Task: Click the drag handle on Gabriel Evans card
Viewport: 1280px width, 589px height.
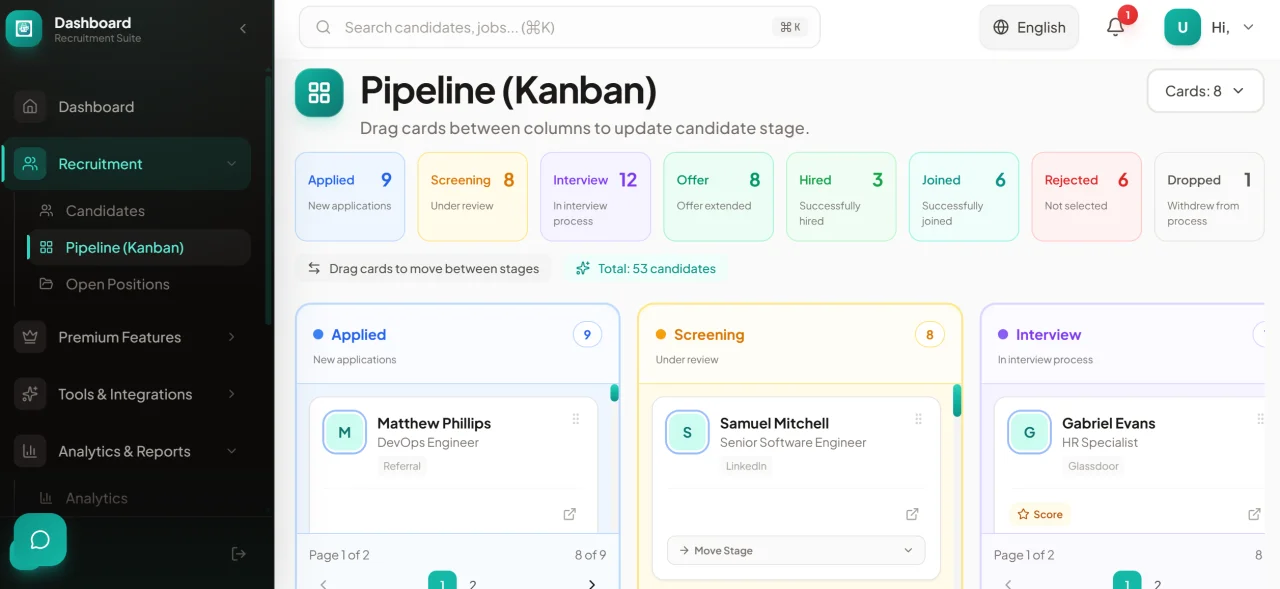Action: click(1260, 419)
